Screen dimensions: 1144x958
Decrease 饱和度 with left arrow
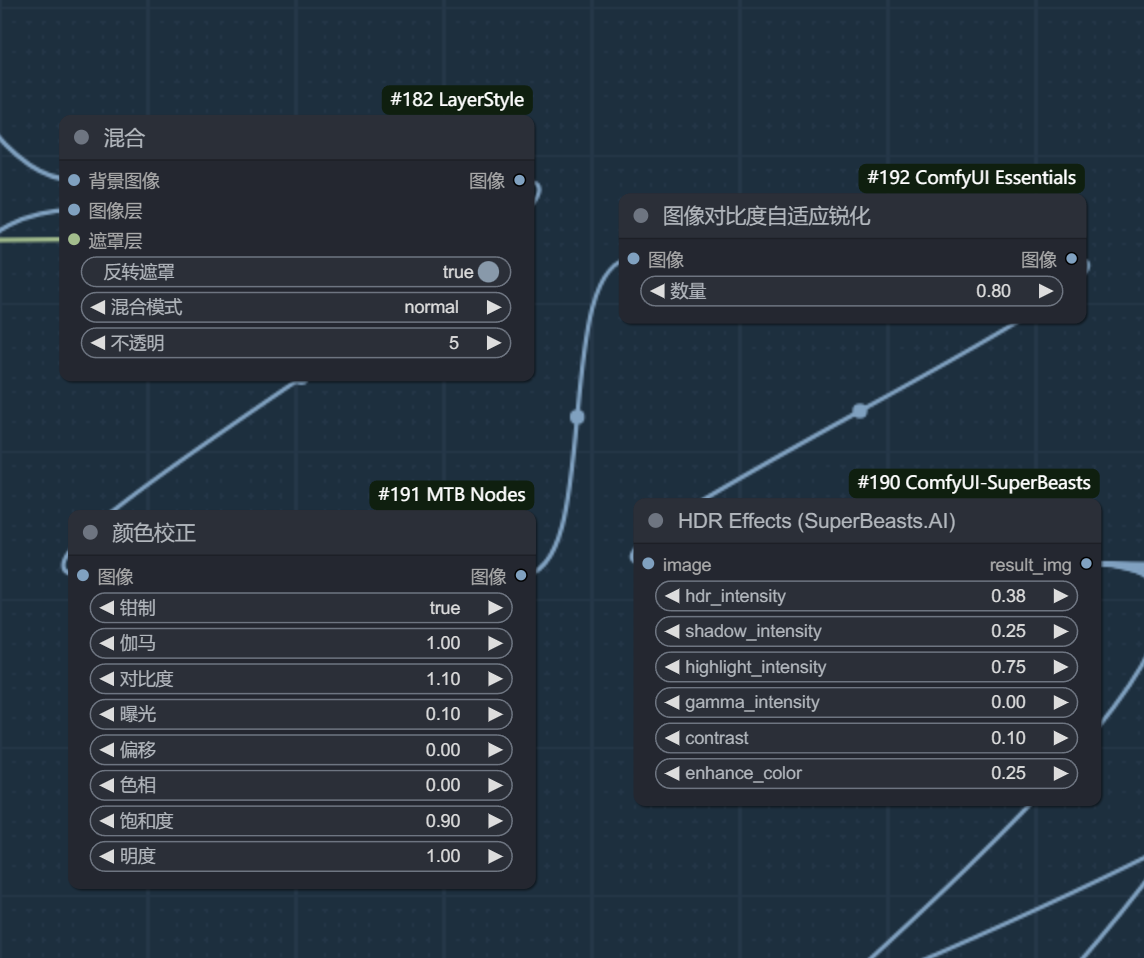tap(107, 821)
